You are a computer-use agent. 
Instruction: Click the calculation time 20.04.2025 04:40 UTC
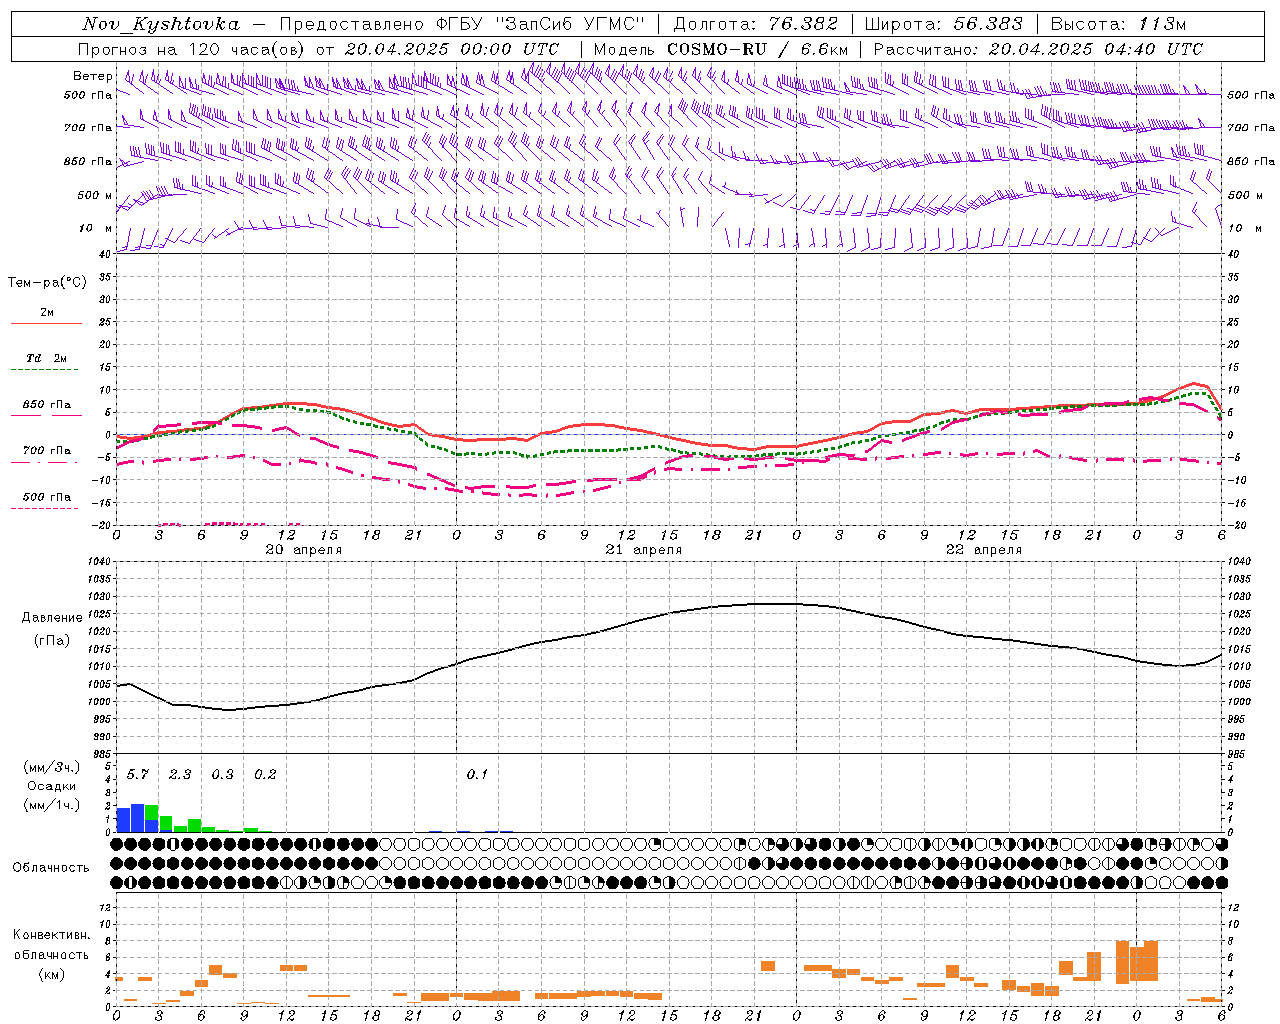point(1096,49)
